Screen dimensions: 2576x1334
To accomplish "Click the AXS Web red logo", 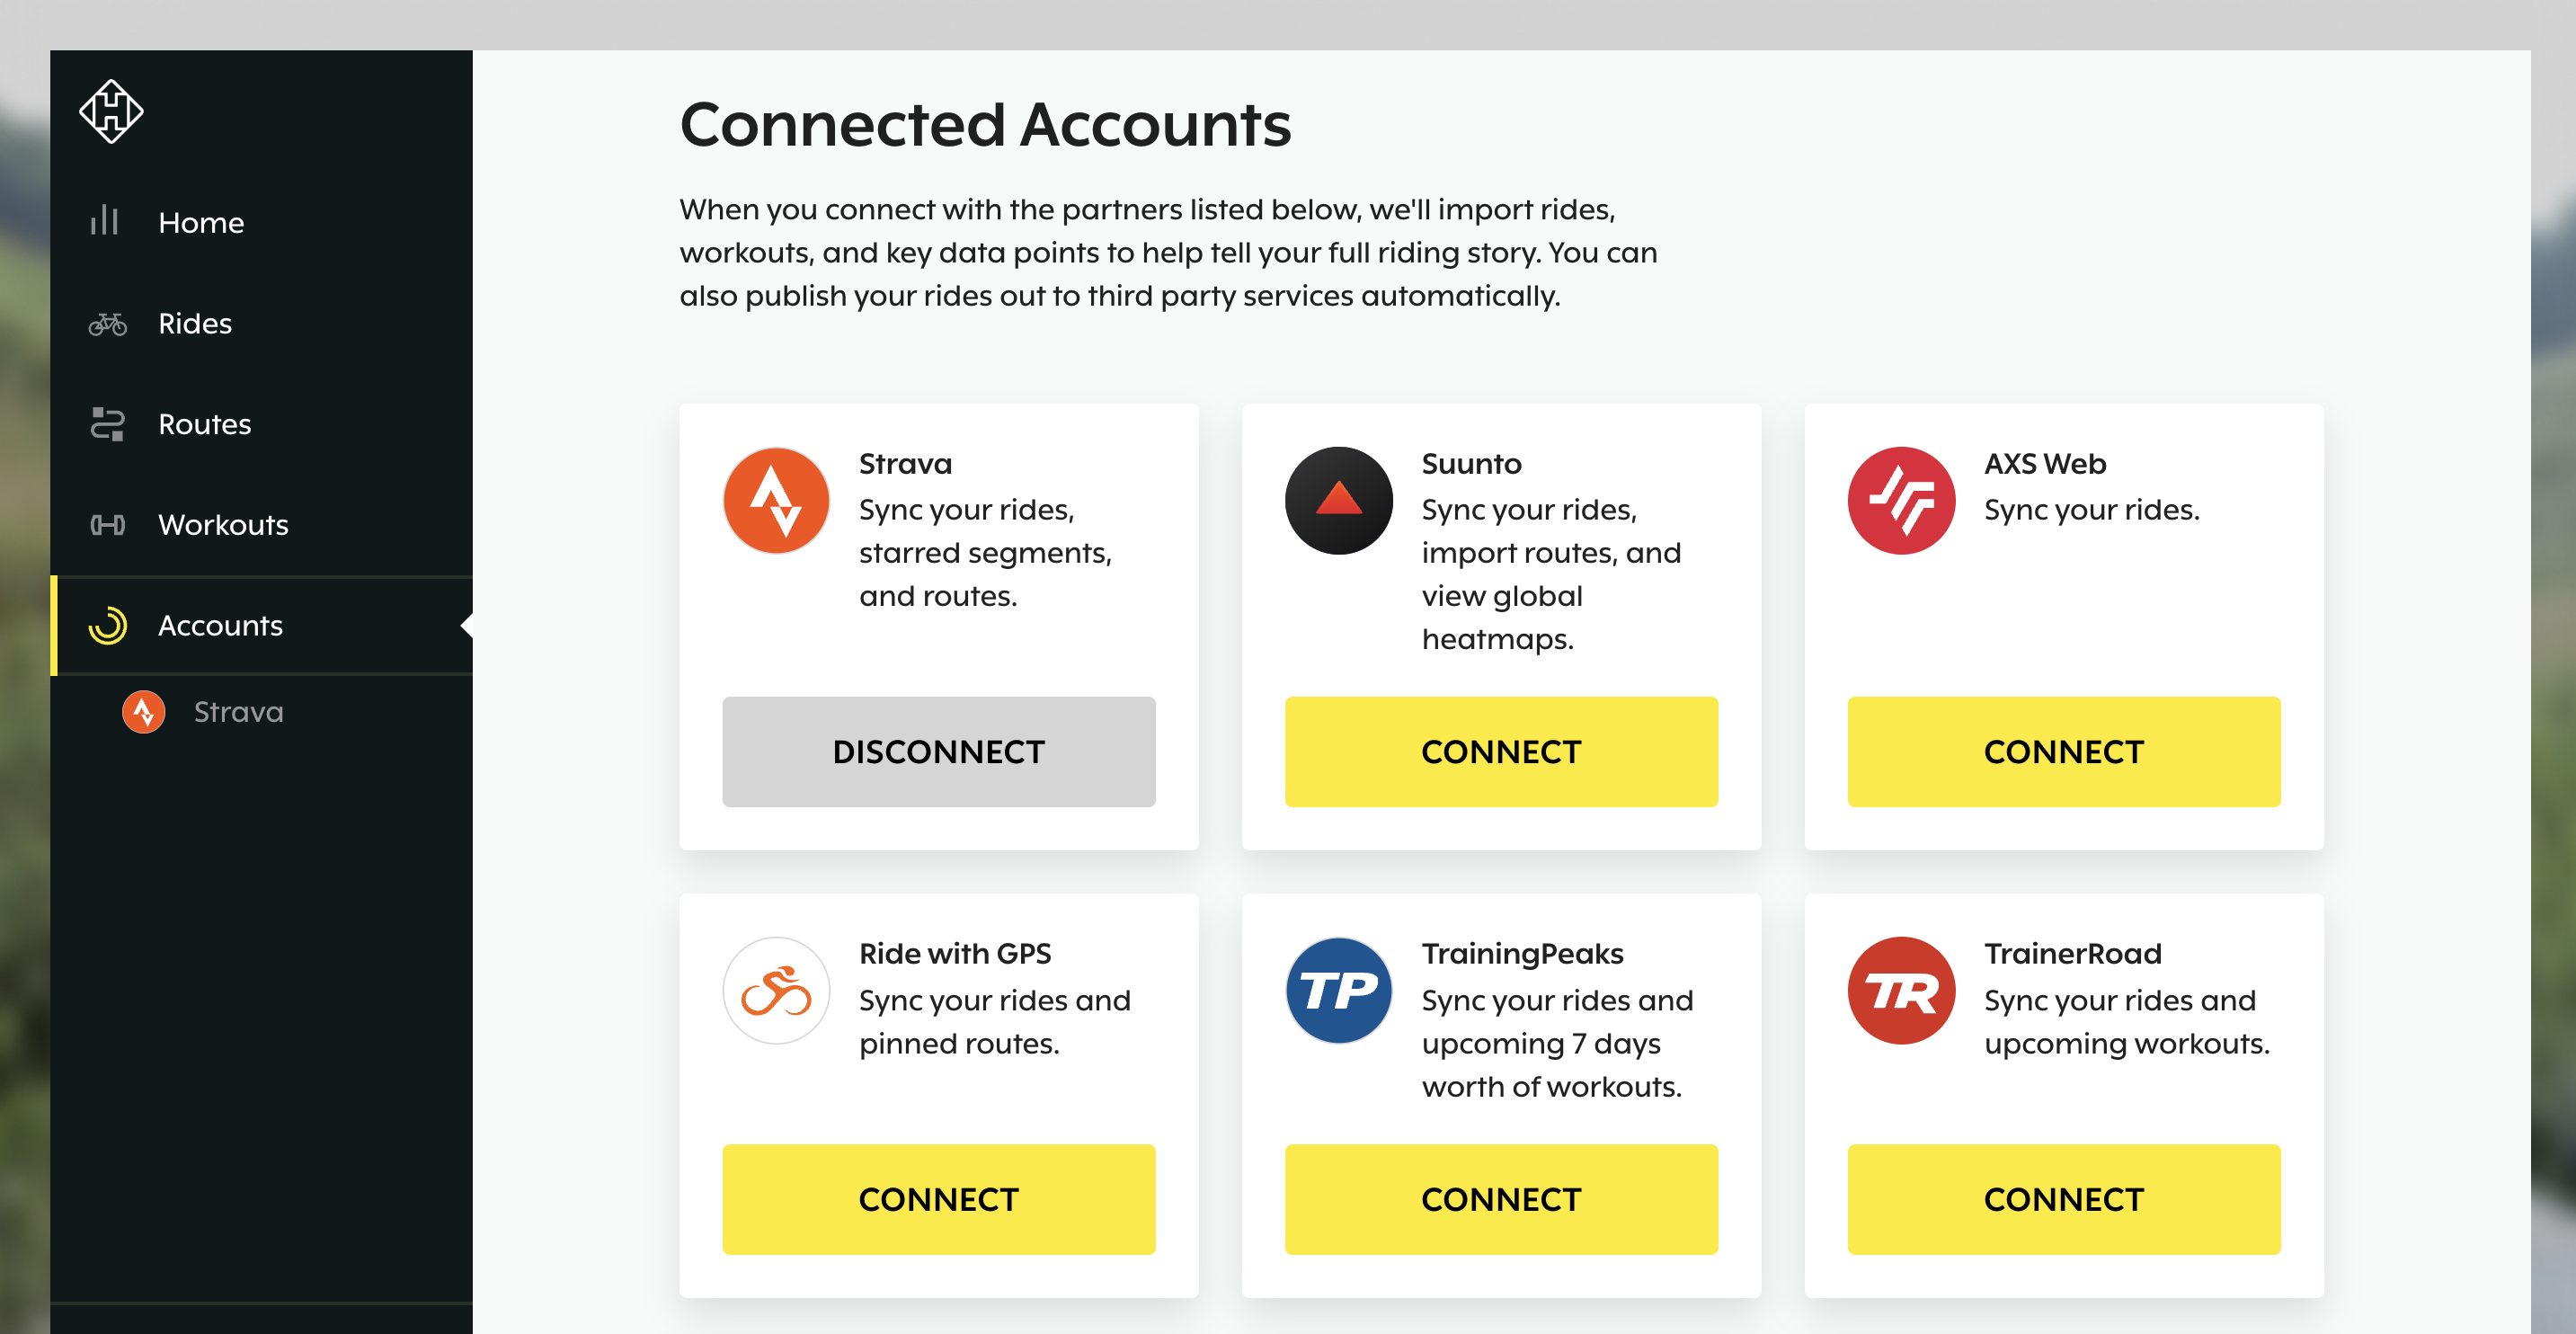I will (1901, 500).
